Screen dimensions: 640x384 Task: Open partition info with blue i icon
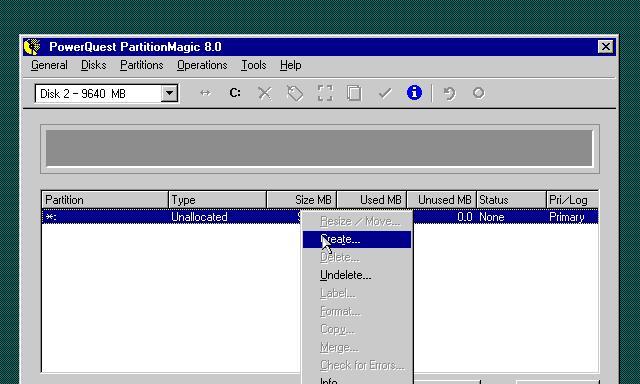point(414,93)
